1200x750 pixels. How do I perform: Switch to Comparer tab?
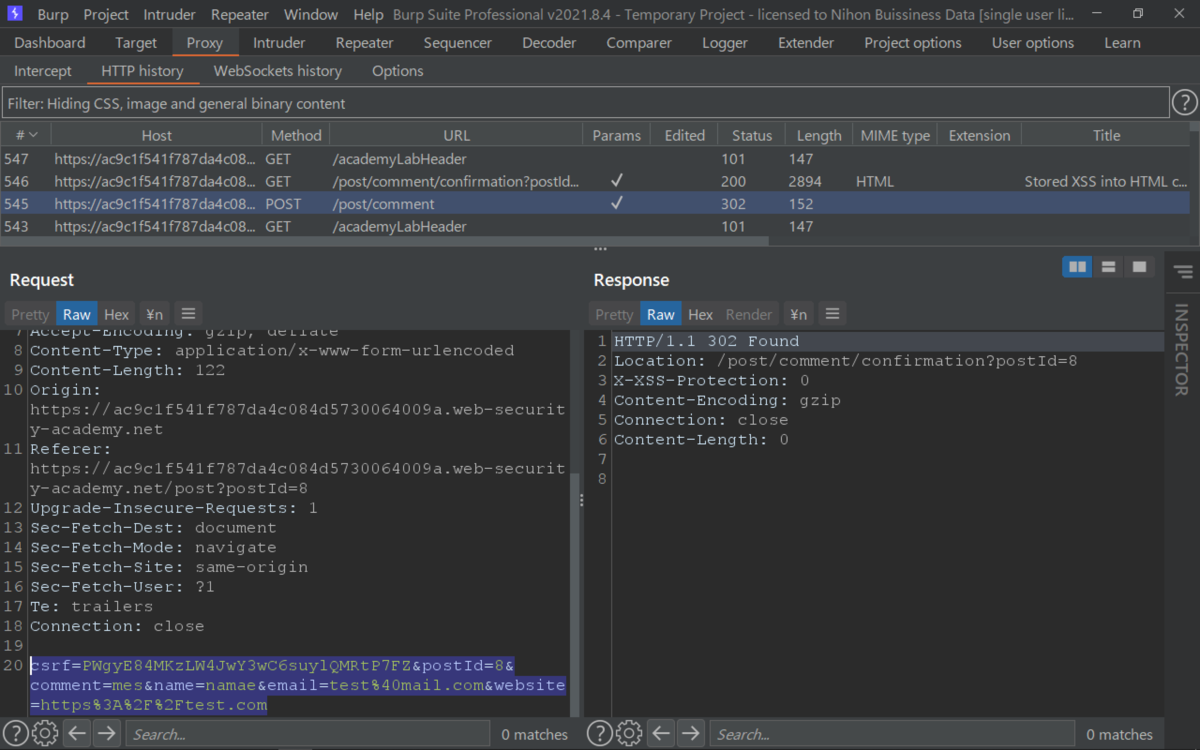tap(639, 43)
